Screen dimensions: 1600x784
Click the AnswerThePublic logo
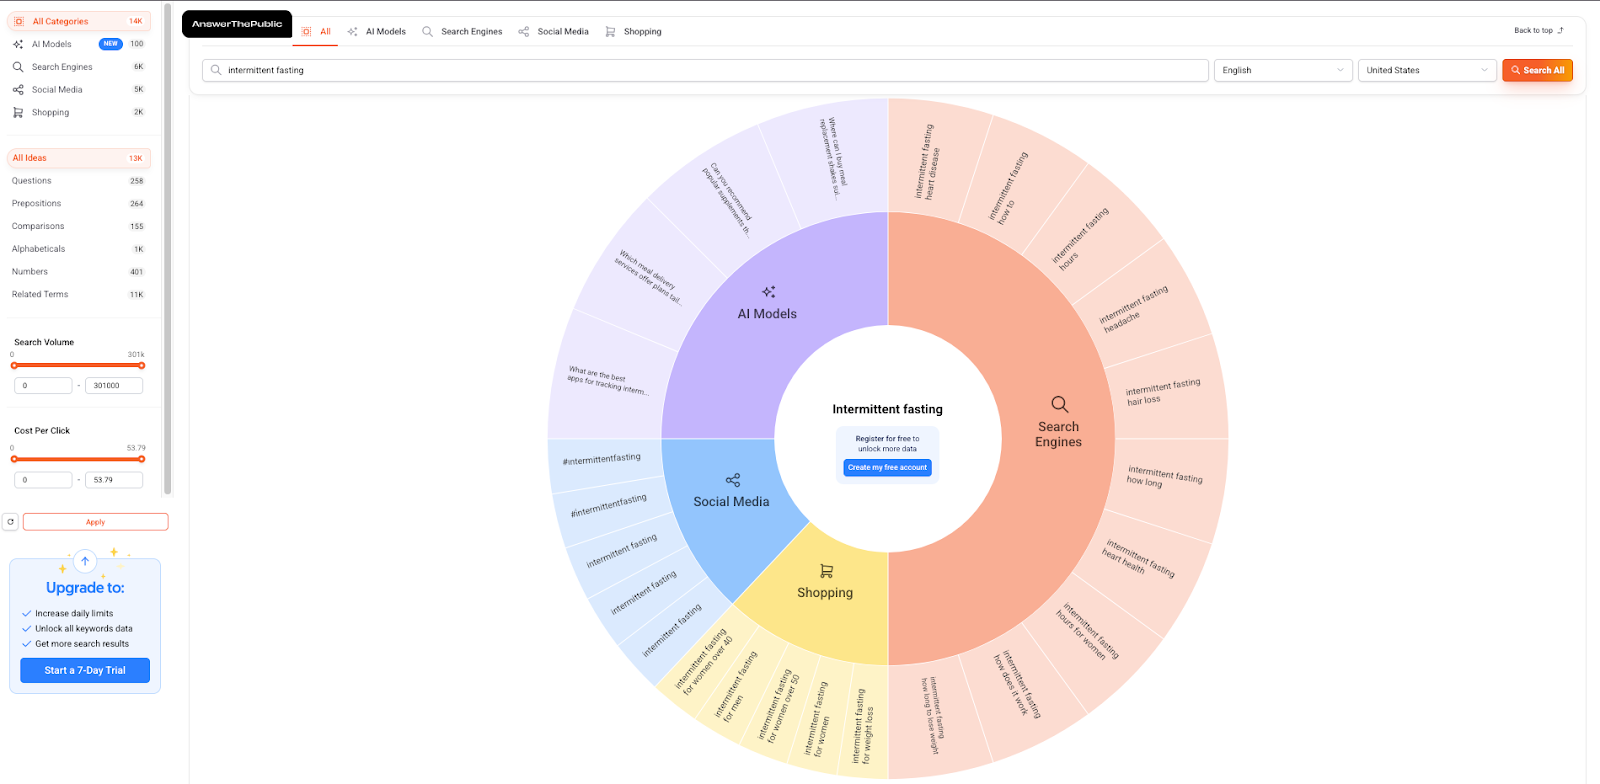click(x=237, y=24)
